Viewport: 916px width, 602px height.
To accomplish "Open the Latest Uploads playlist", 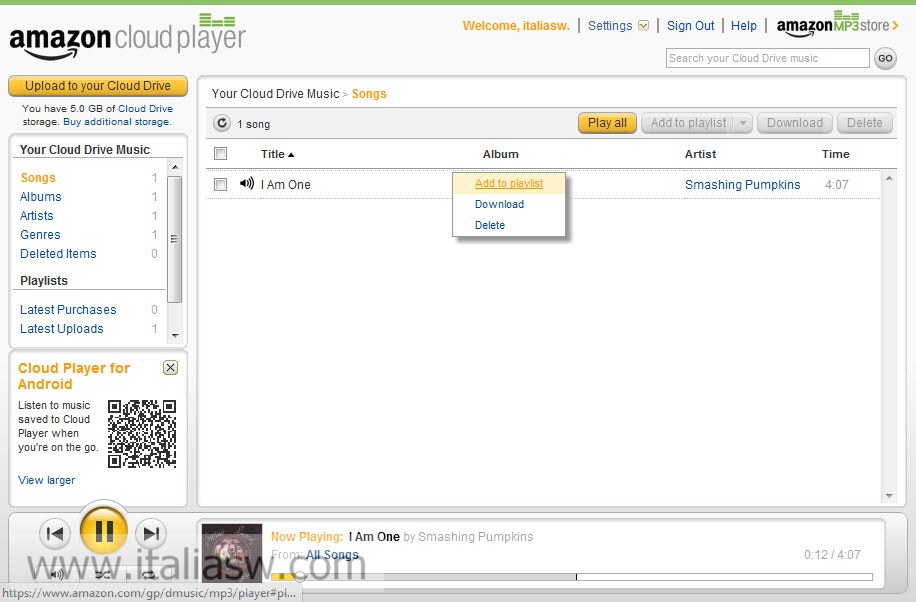I will tap(61, 329).
